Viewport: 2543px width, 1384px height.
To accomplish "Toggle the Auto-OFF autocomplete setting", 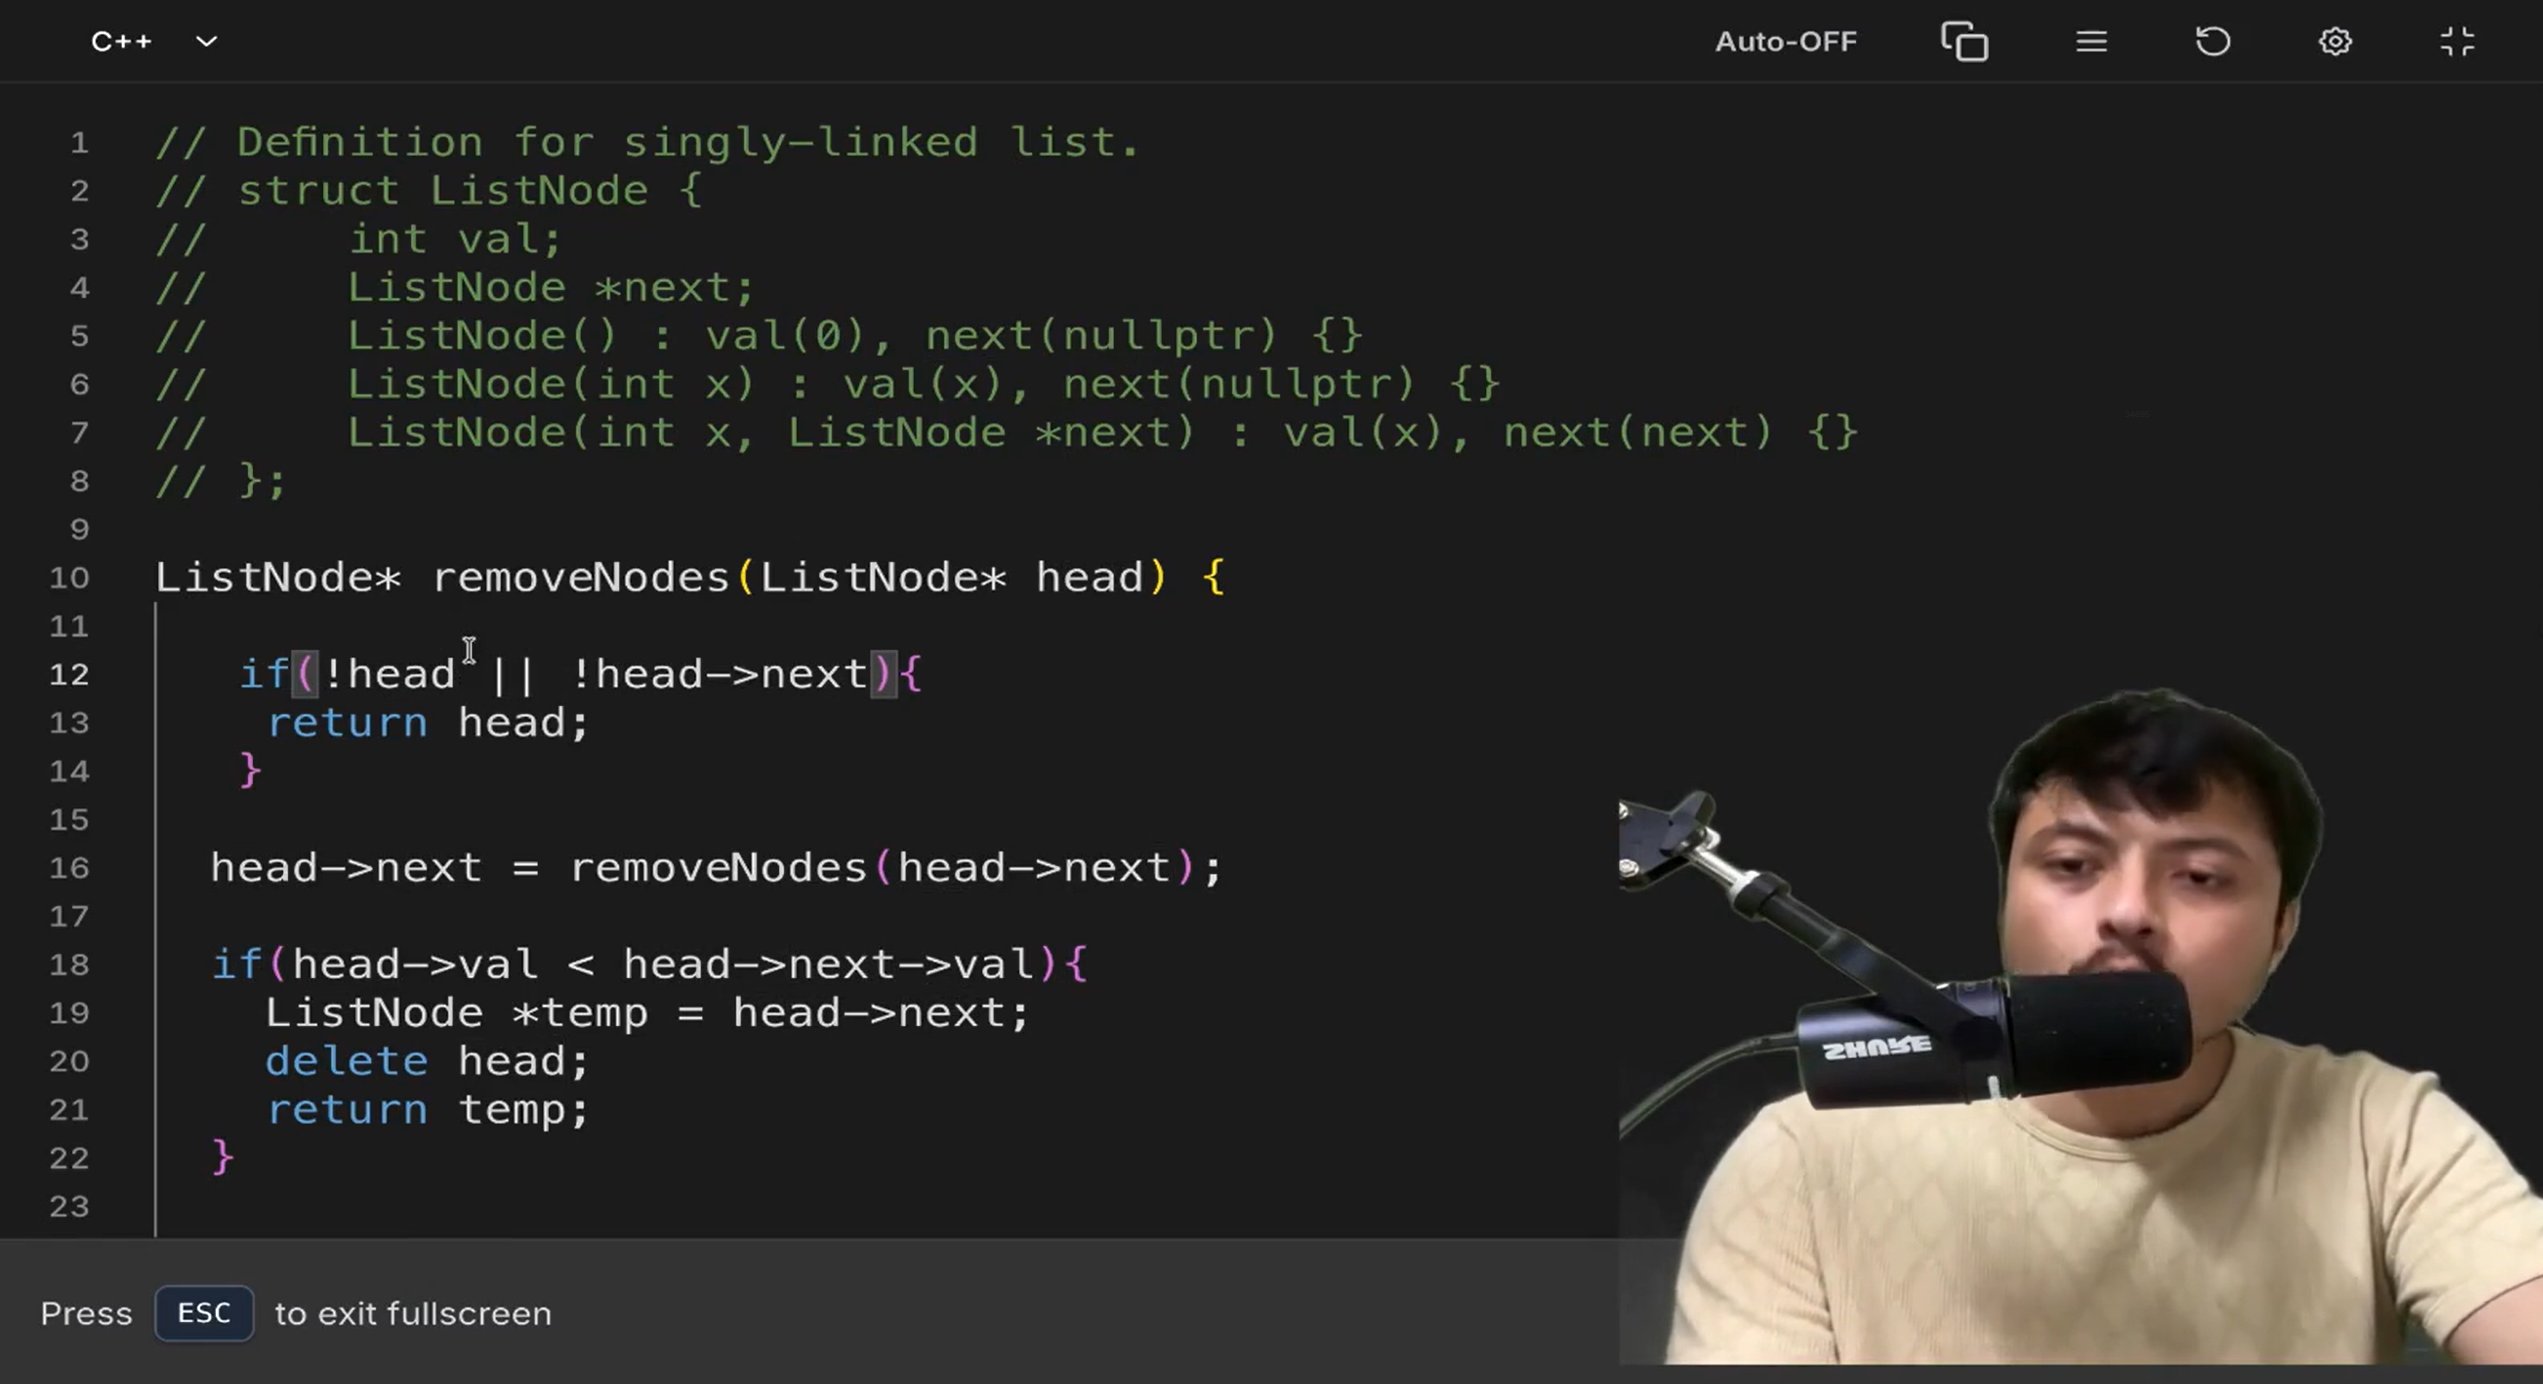I will tap(1786, 42).
